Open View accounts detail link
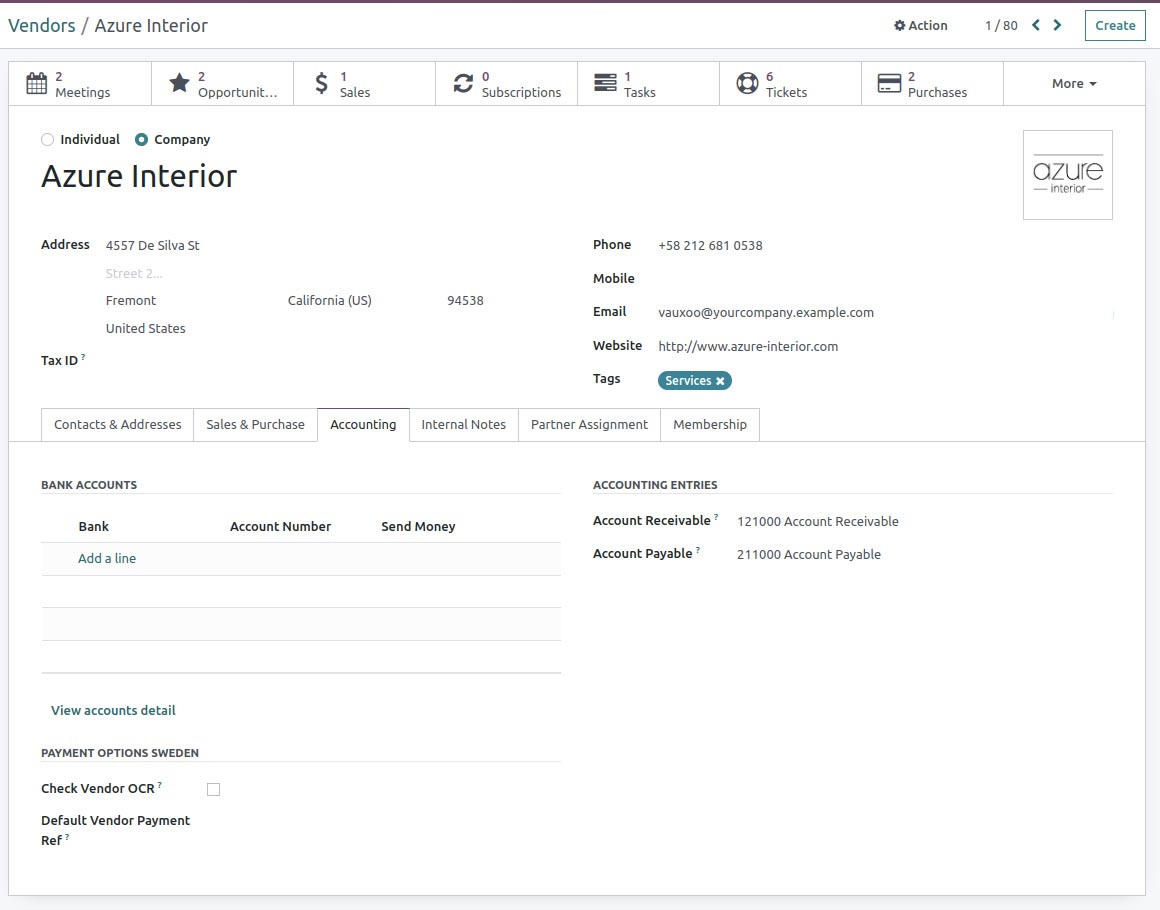This screenshot has height=910, width=1160. [x=113, y=710]
